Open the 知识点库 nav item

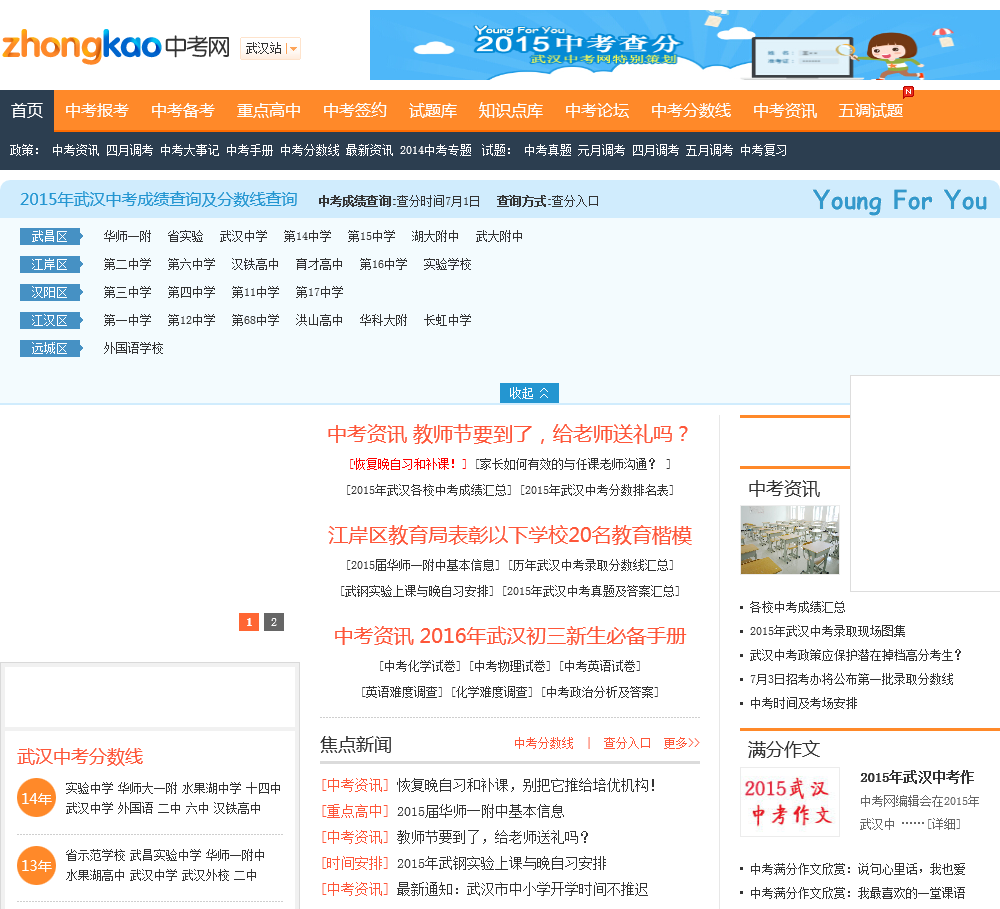(511, 111)
